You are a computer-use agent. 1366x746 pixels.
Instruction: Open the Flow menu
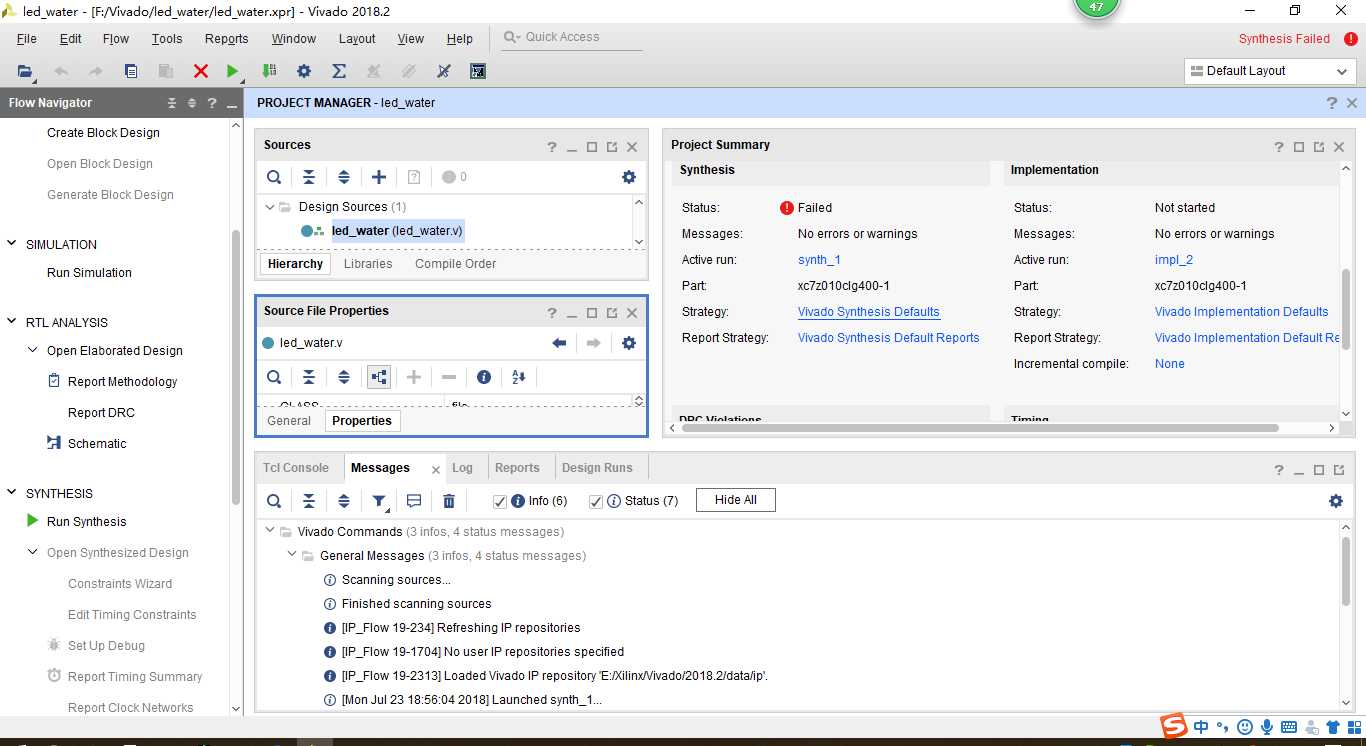(116, 39)
